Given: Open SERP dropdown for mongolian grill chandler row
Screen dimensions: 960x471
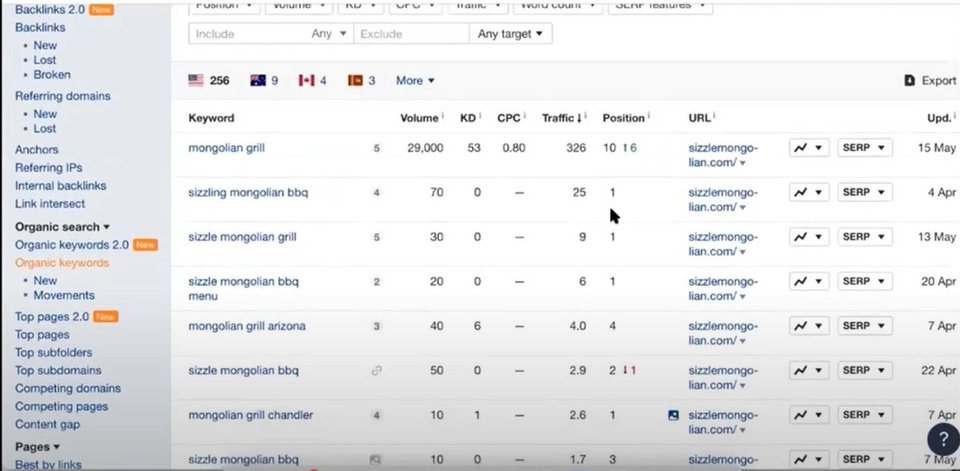Looking at the screenshot, I should click(864, 415).
